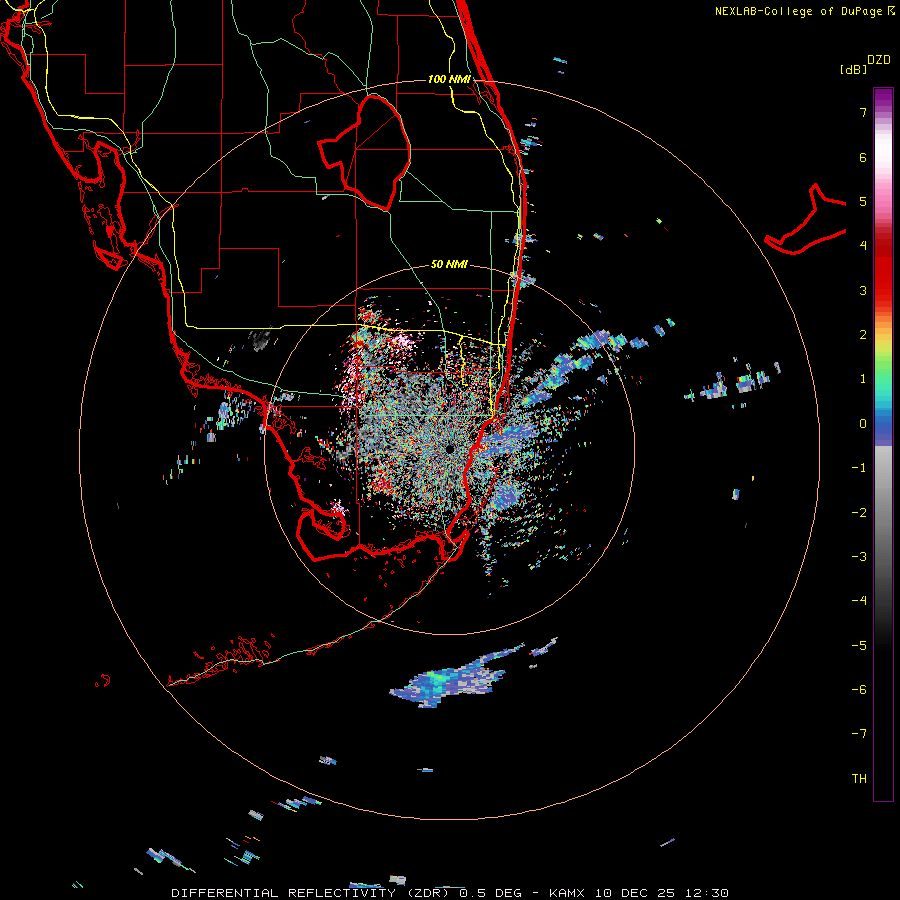Click the blue 0 dB band of color bar
900x900 pixels.
click(883, 426)
